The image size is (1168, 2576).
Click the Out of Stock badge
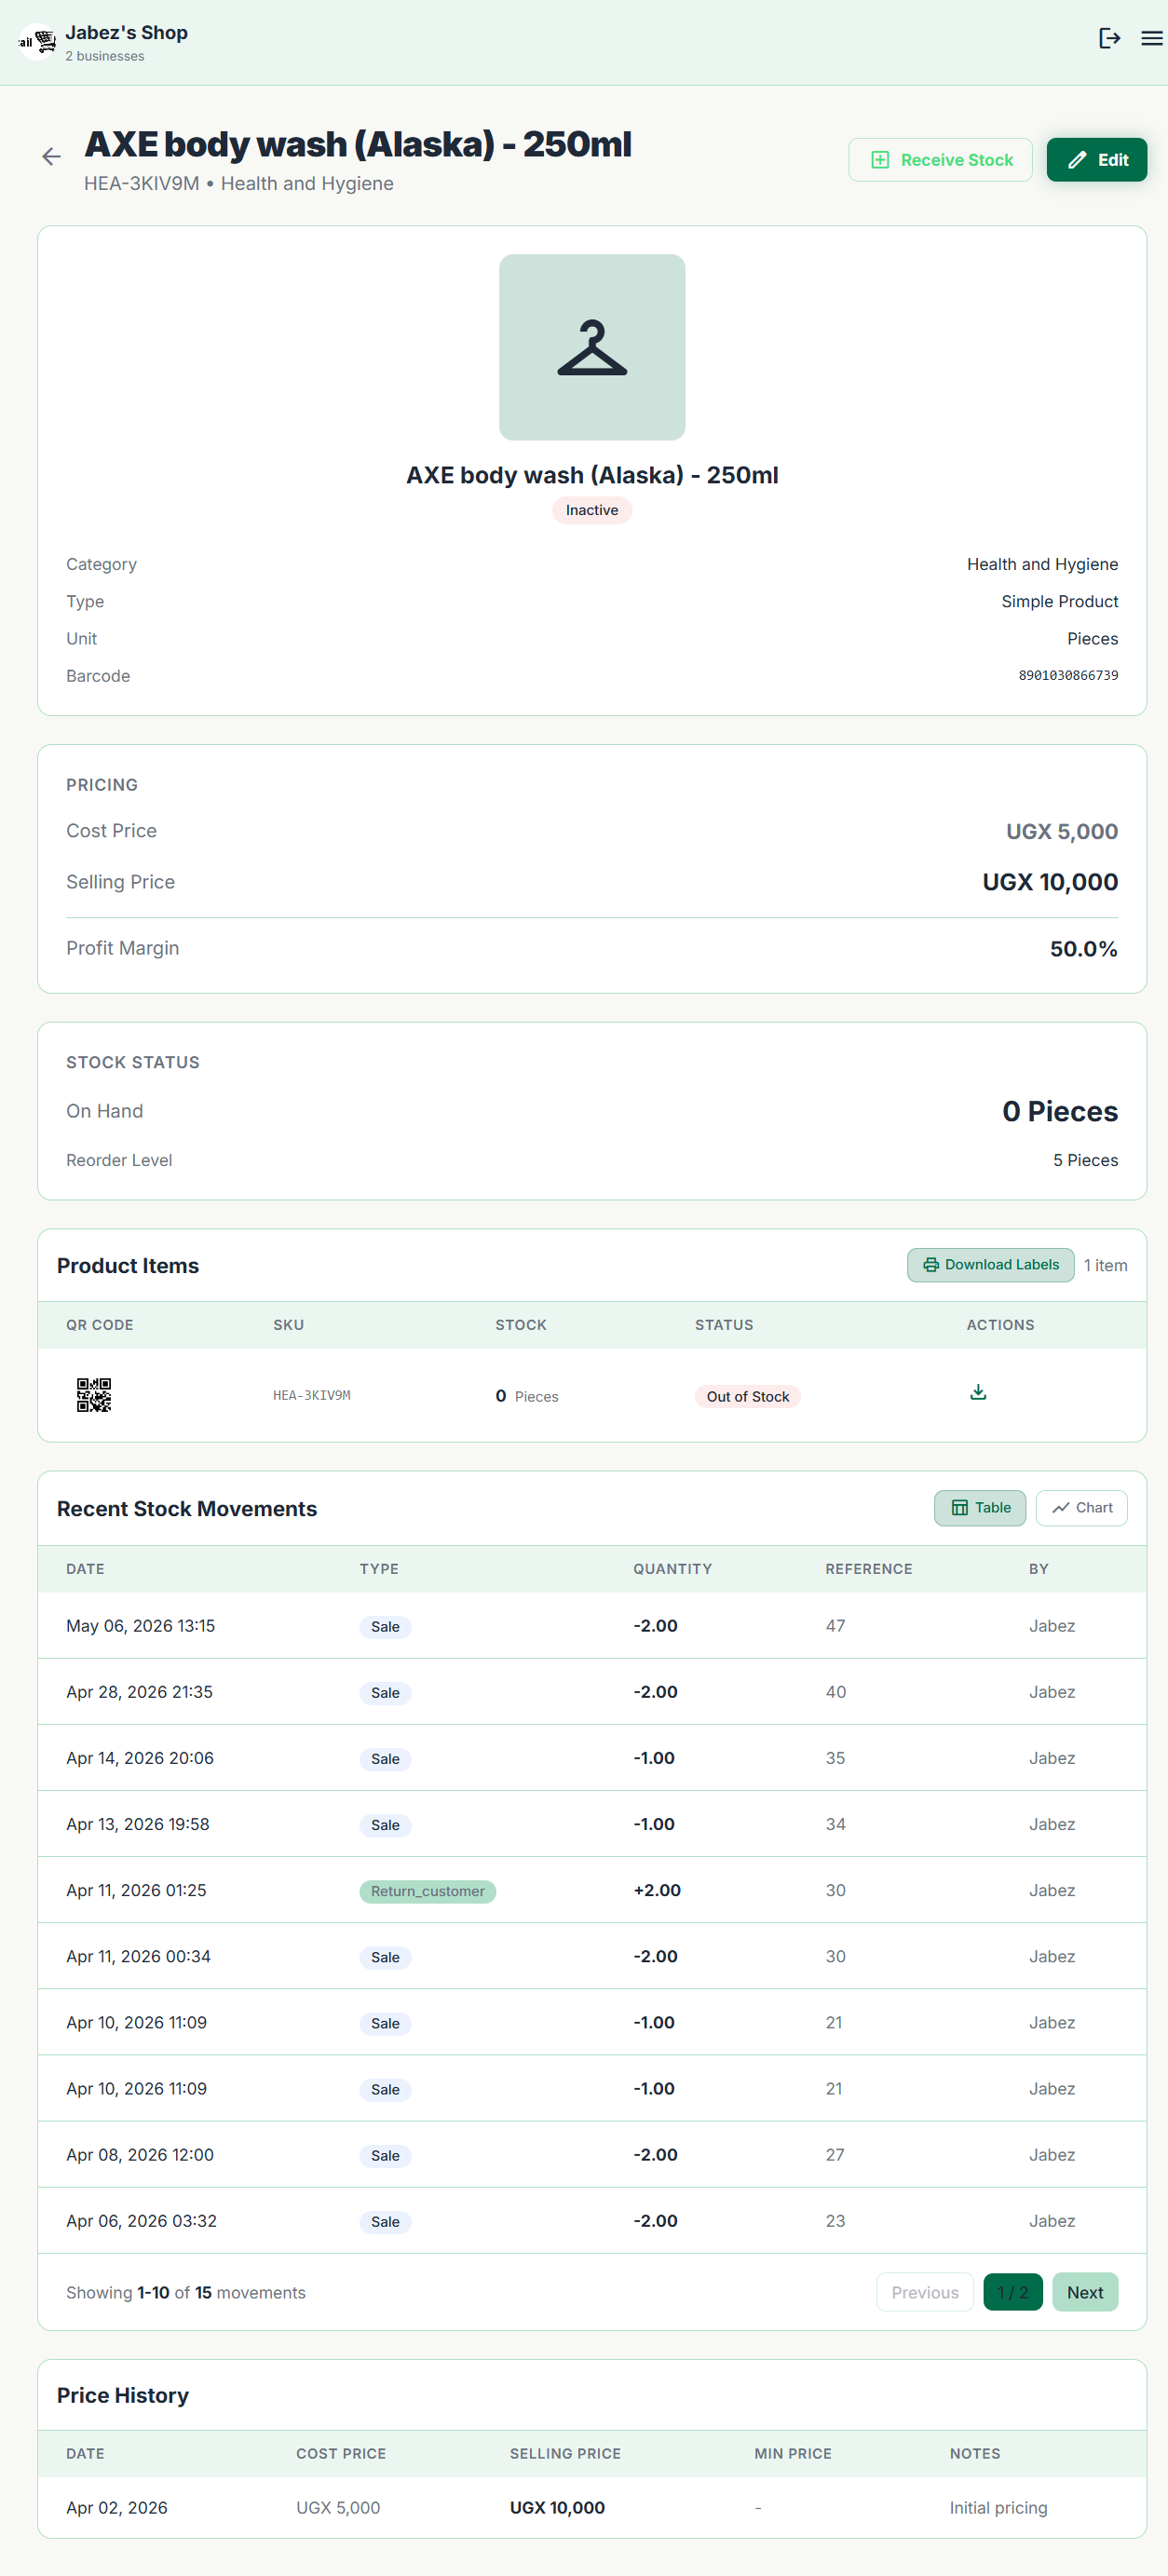(x=748, y=1397)
